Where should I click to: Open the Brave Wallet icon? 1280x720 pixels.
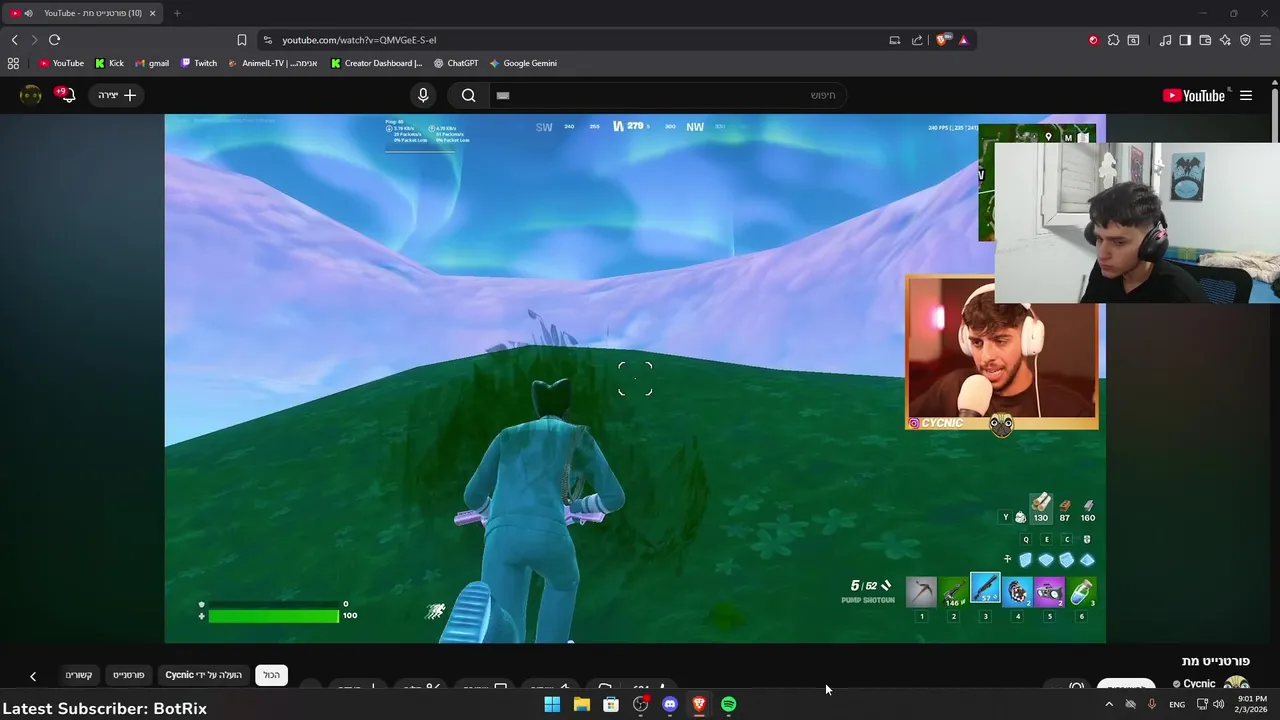1205,40
